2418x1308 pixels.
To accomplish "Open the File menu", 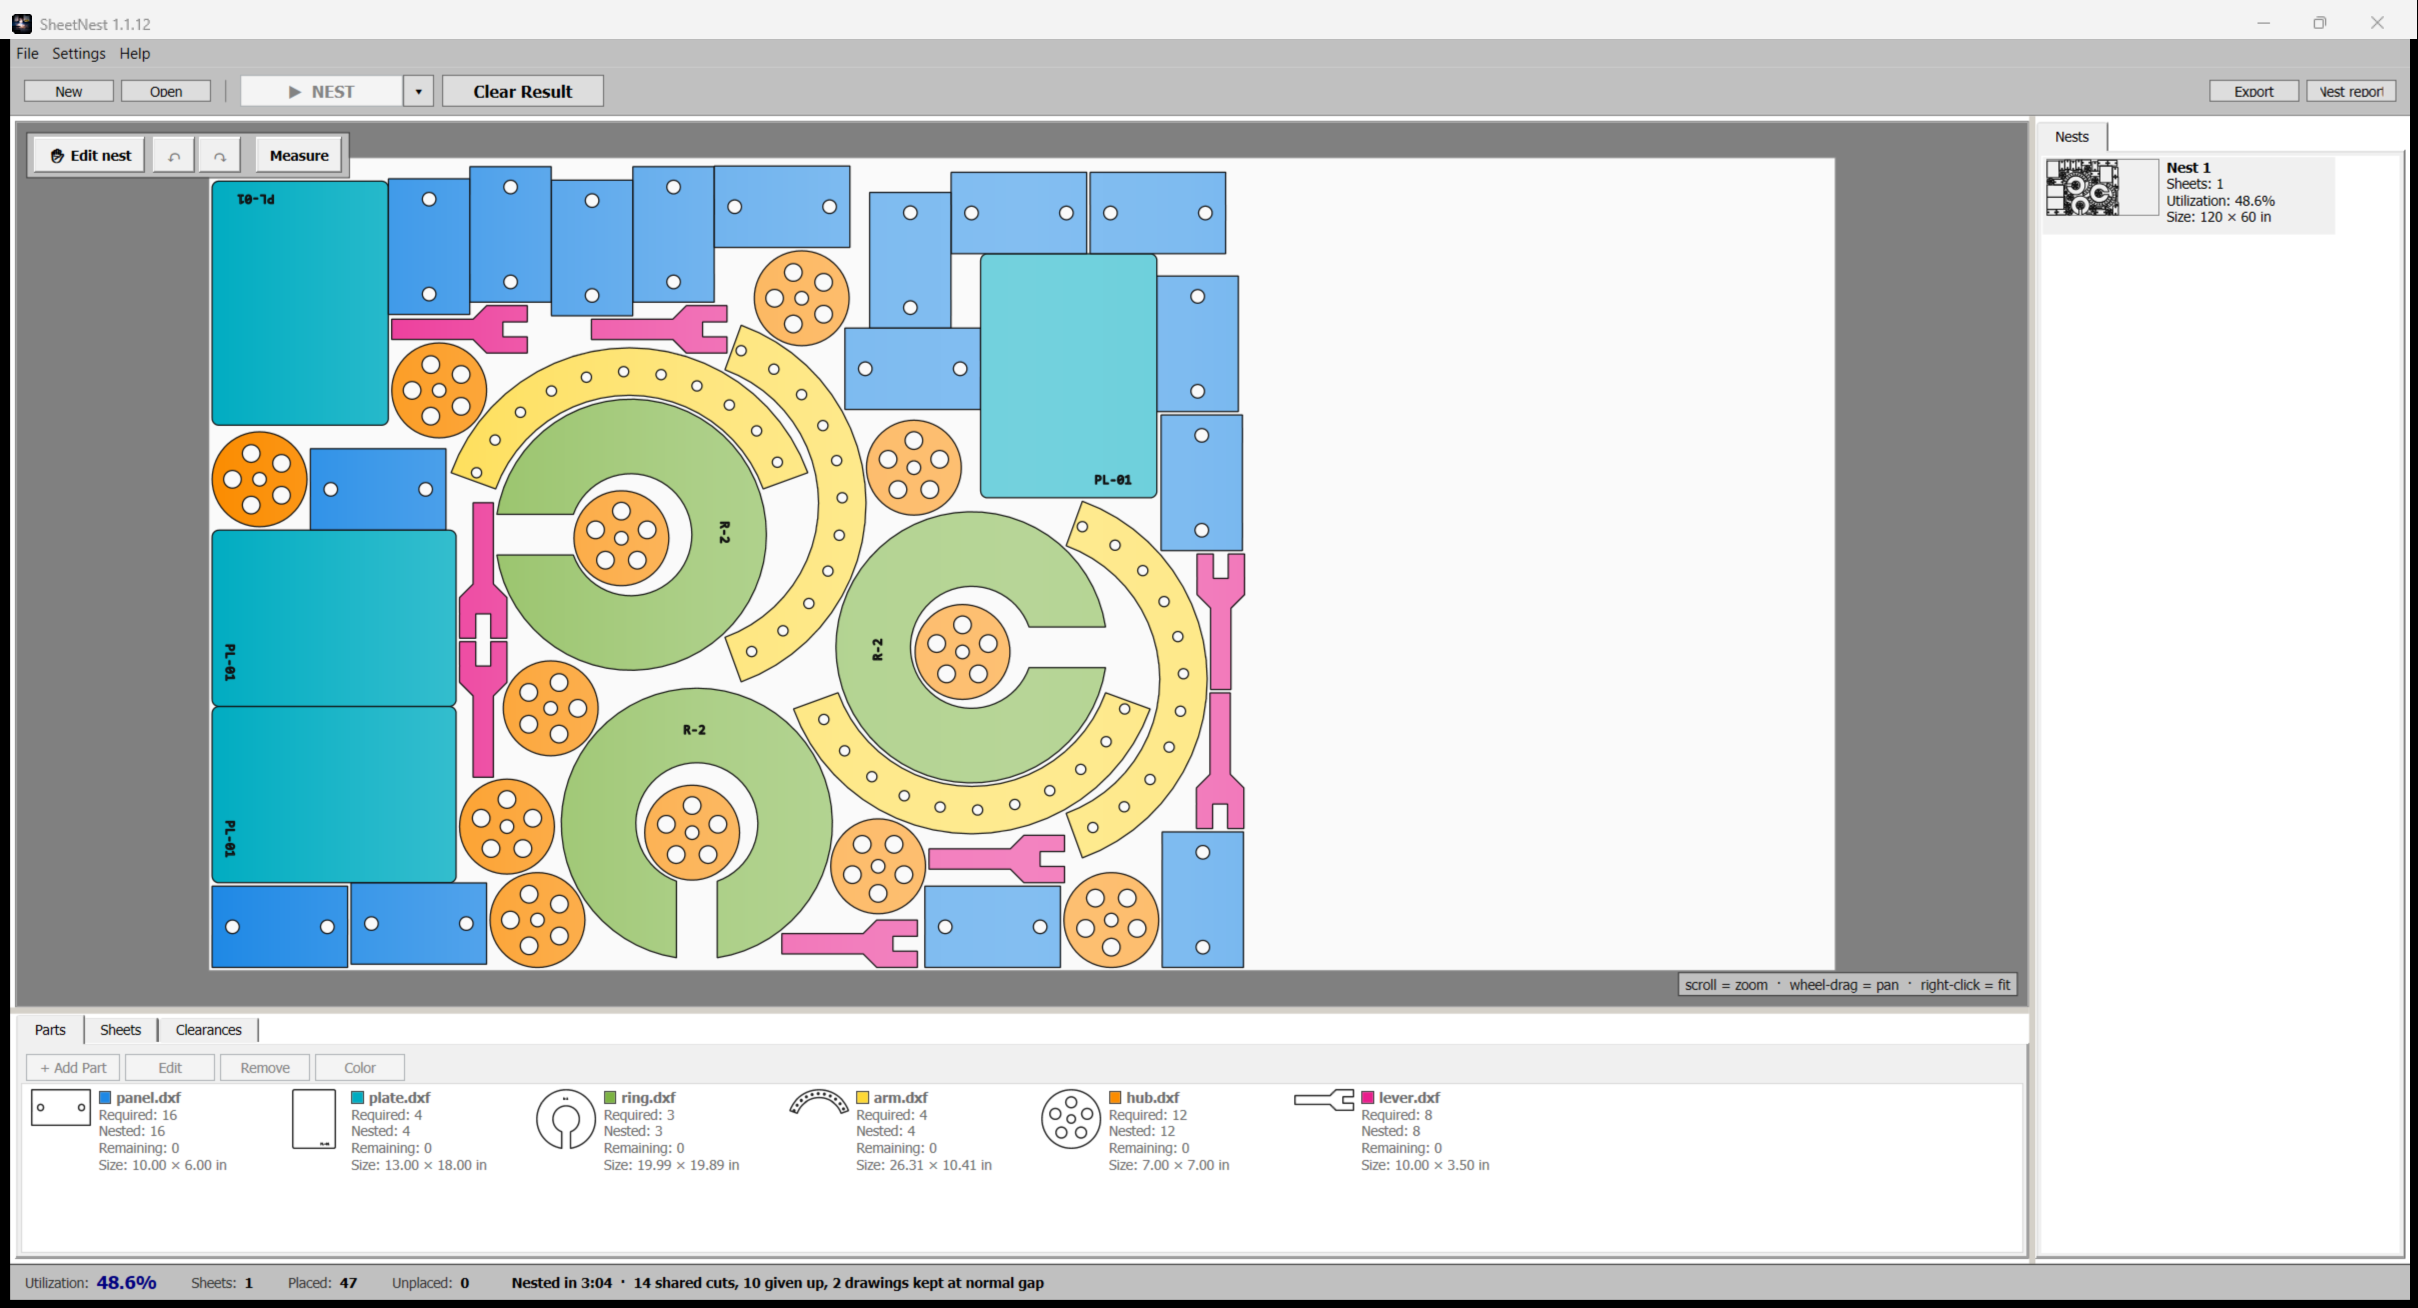I will click(27, 54).
